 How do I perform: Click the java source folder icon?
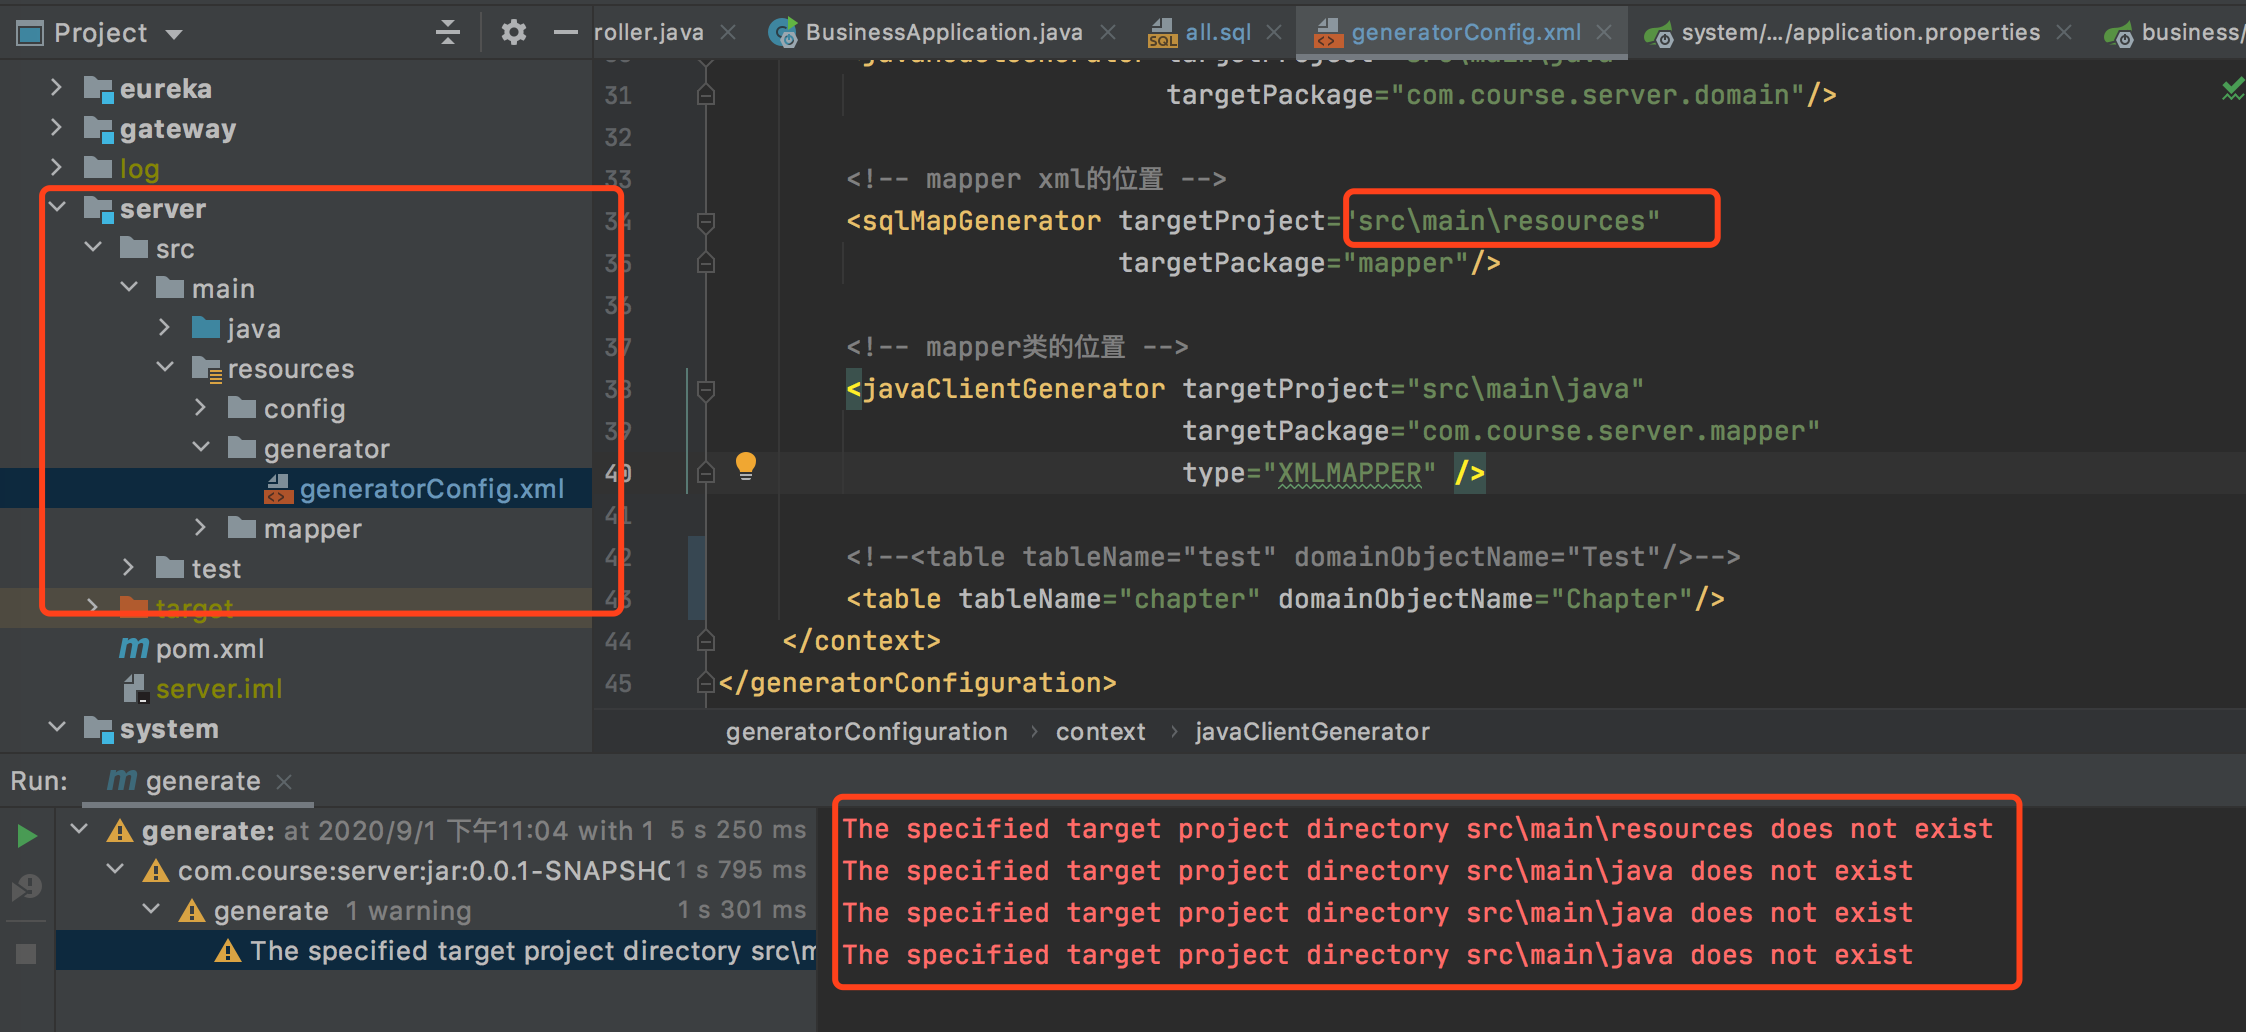pyautogui.click(x=206, y=328)
